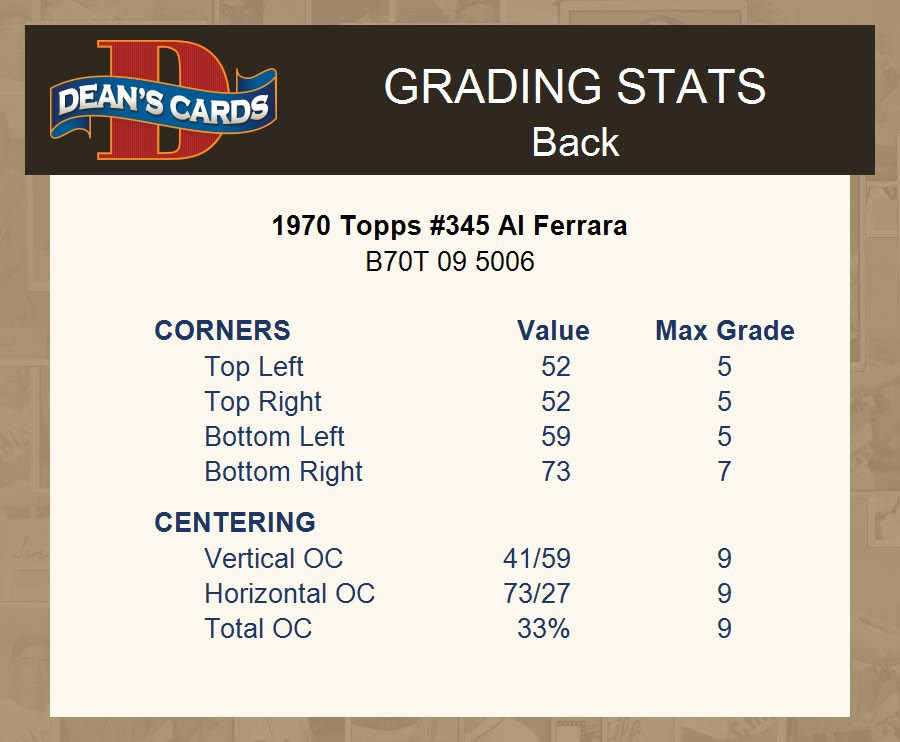The width and height of the screenshot is (900, 742).
Task: Click the CORNERS section header
Action: [222, 331]
